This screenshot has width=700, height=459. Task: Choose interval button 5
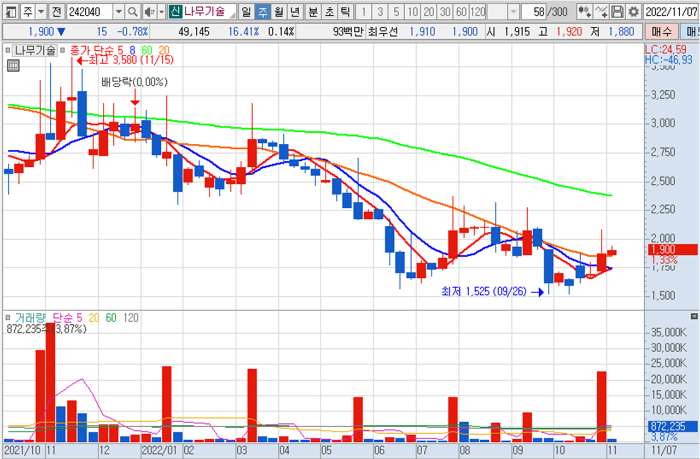tap(396, 12)
